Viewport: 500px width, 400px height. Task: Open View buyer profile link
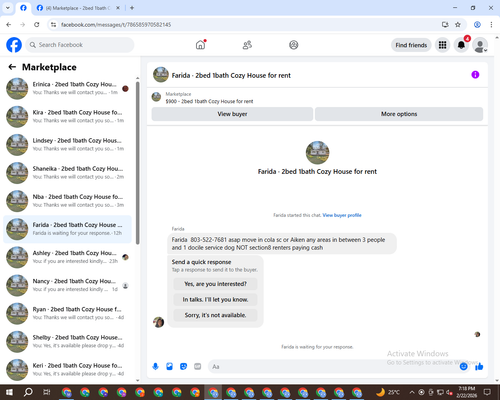pyautogui.click(x=342, y=215)
